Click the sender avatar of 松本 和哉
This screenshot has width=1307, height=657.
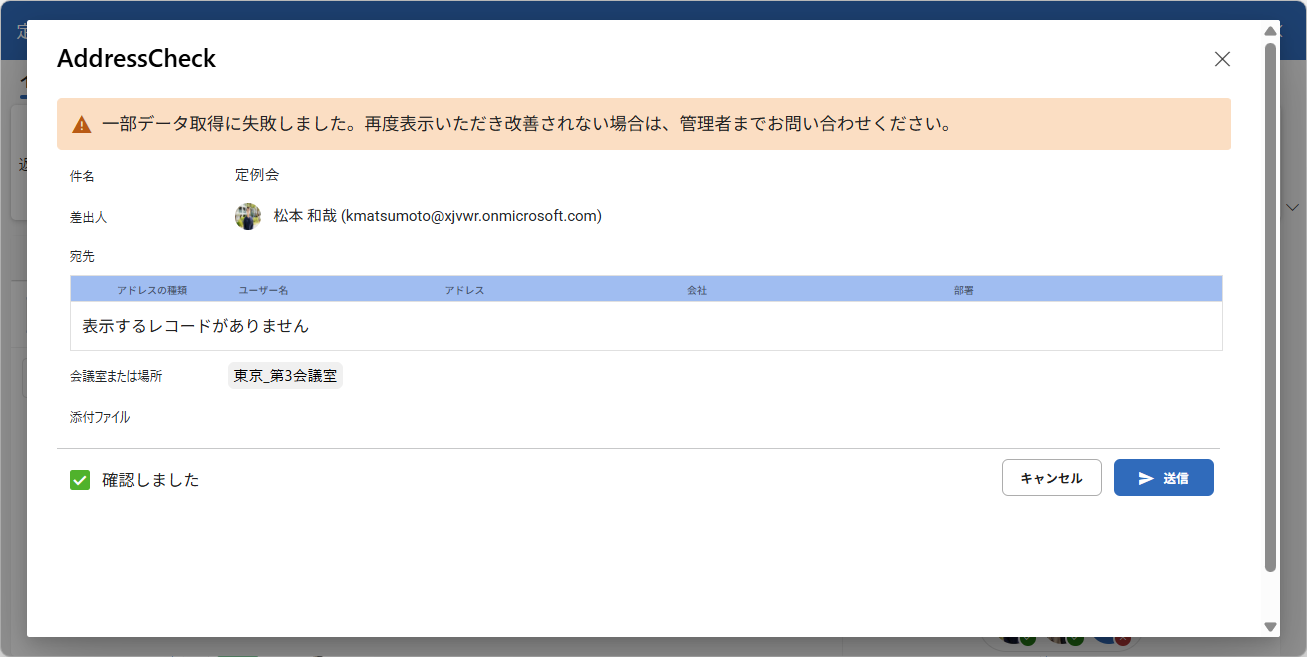click(x=248, y=216)
